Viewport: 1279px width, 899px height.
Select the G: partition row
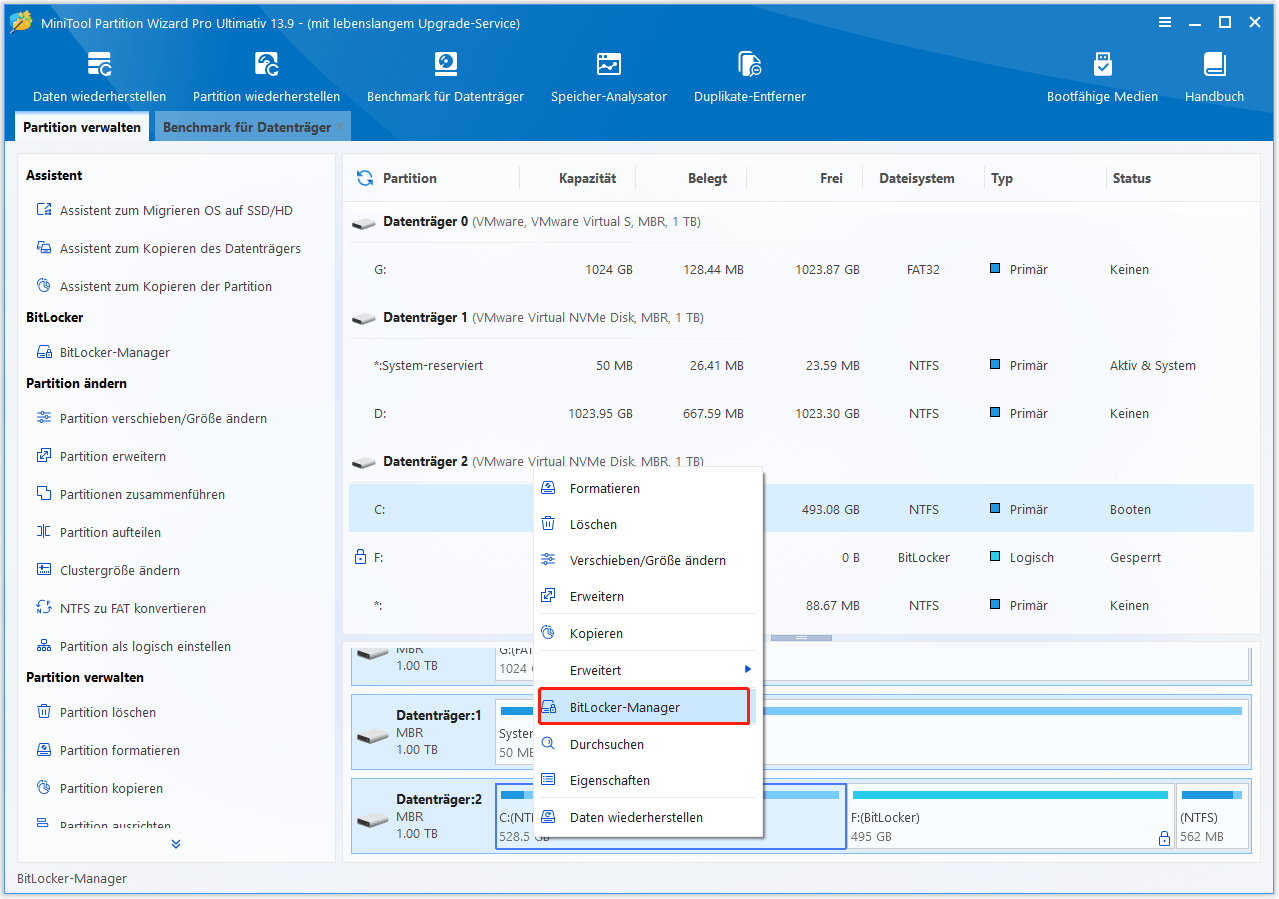click(800, 270)
